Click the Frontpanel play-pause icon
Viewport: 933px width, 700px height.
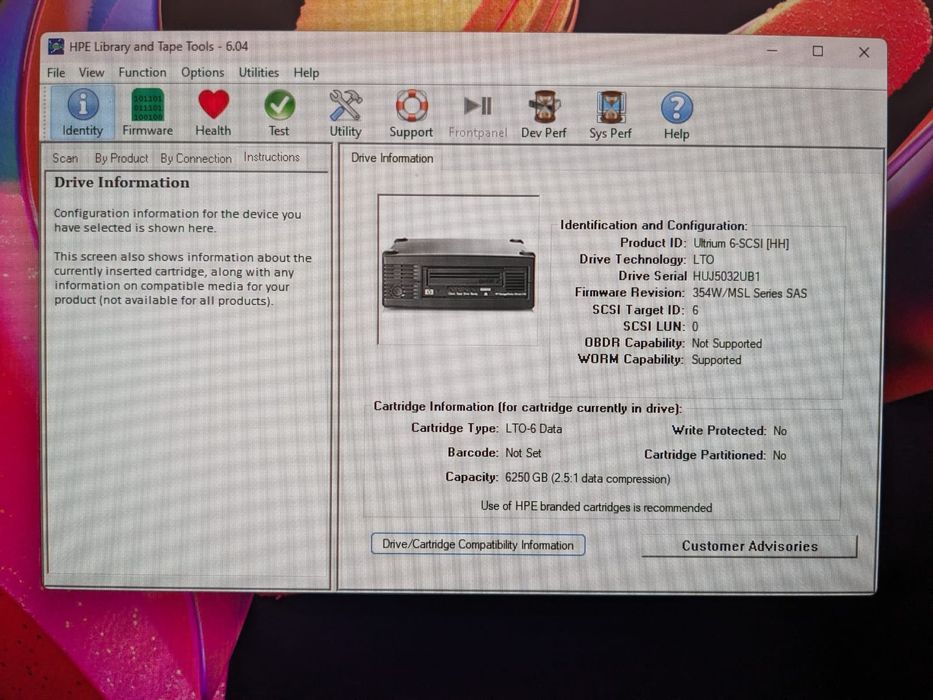point(478,116)
